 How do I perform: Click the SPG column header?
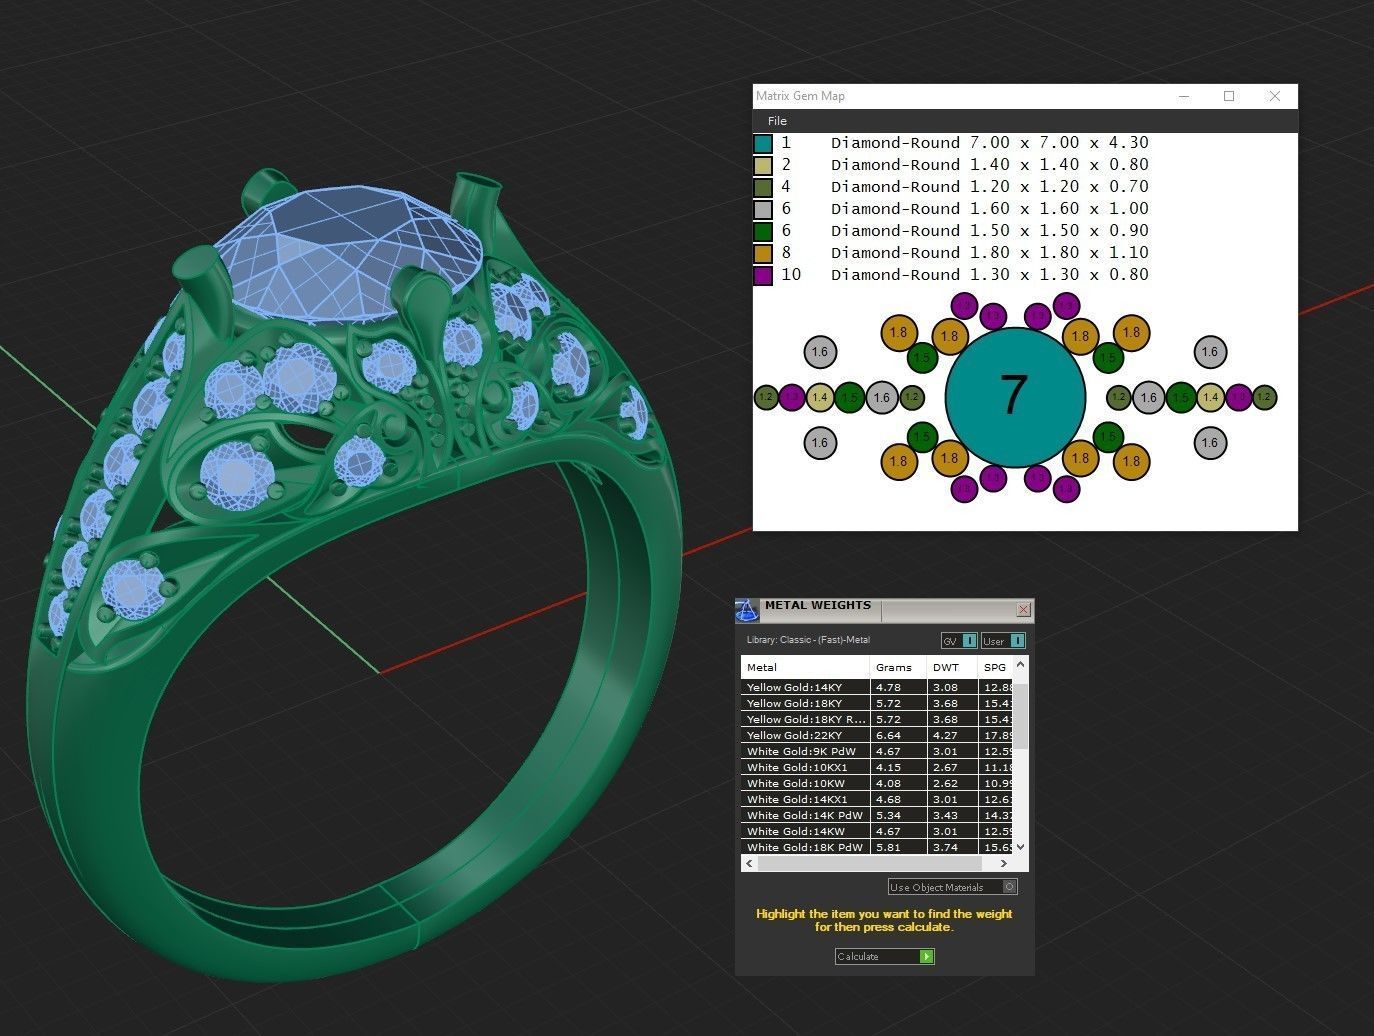pos(996,667)
